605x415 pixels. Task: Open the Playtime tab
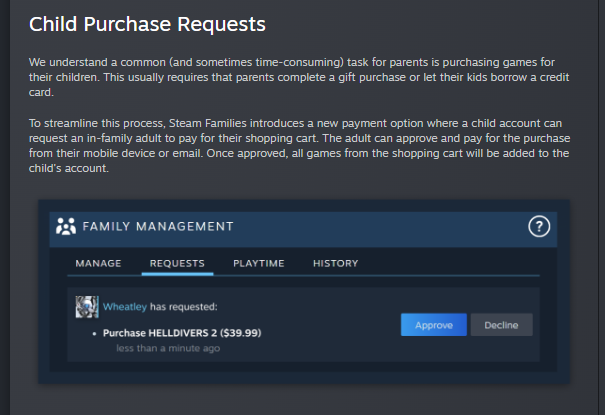click(x=259, y=263)
